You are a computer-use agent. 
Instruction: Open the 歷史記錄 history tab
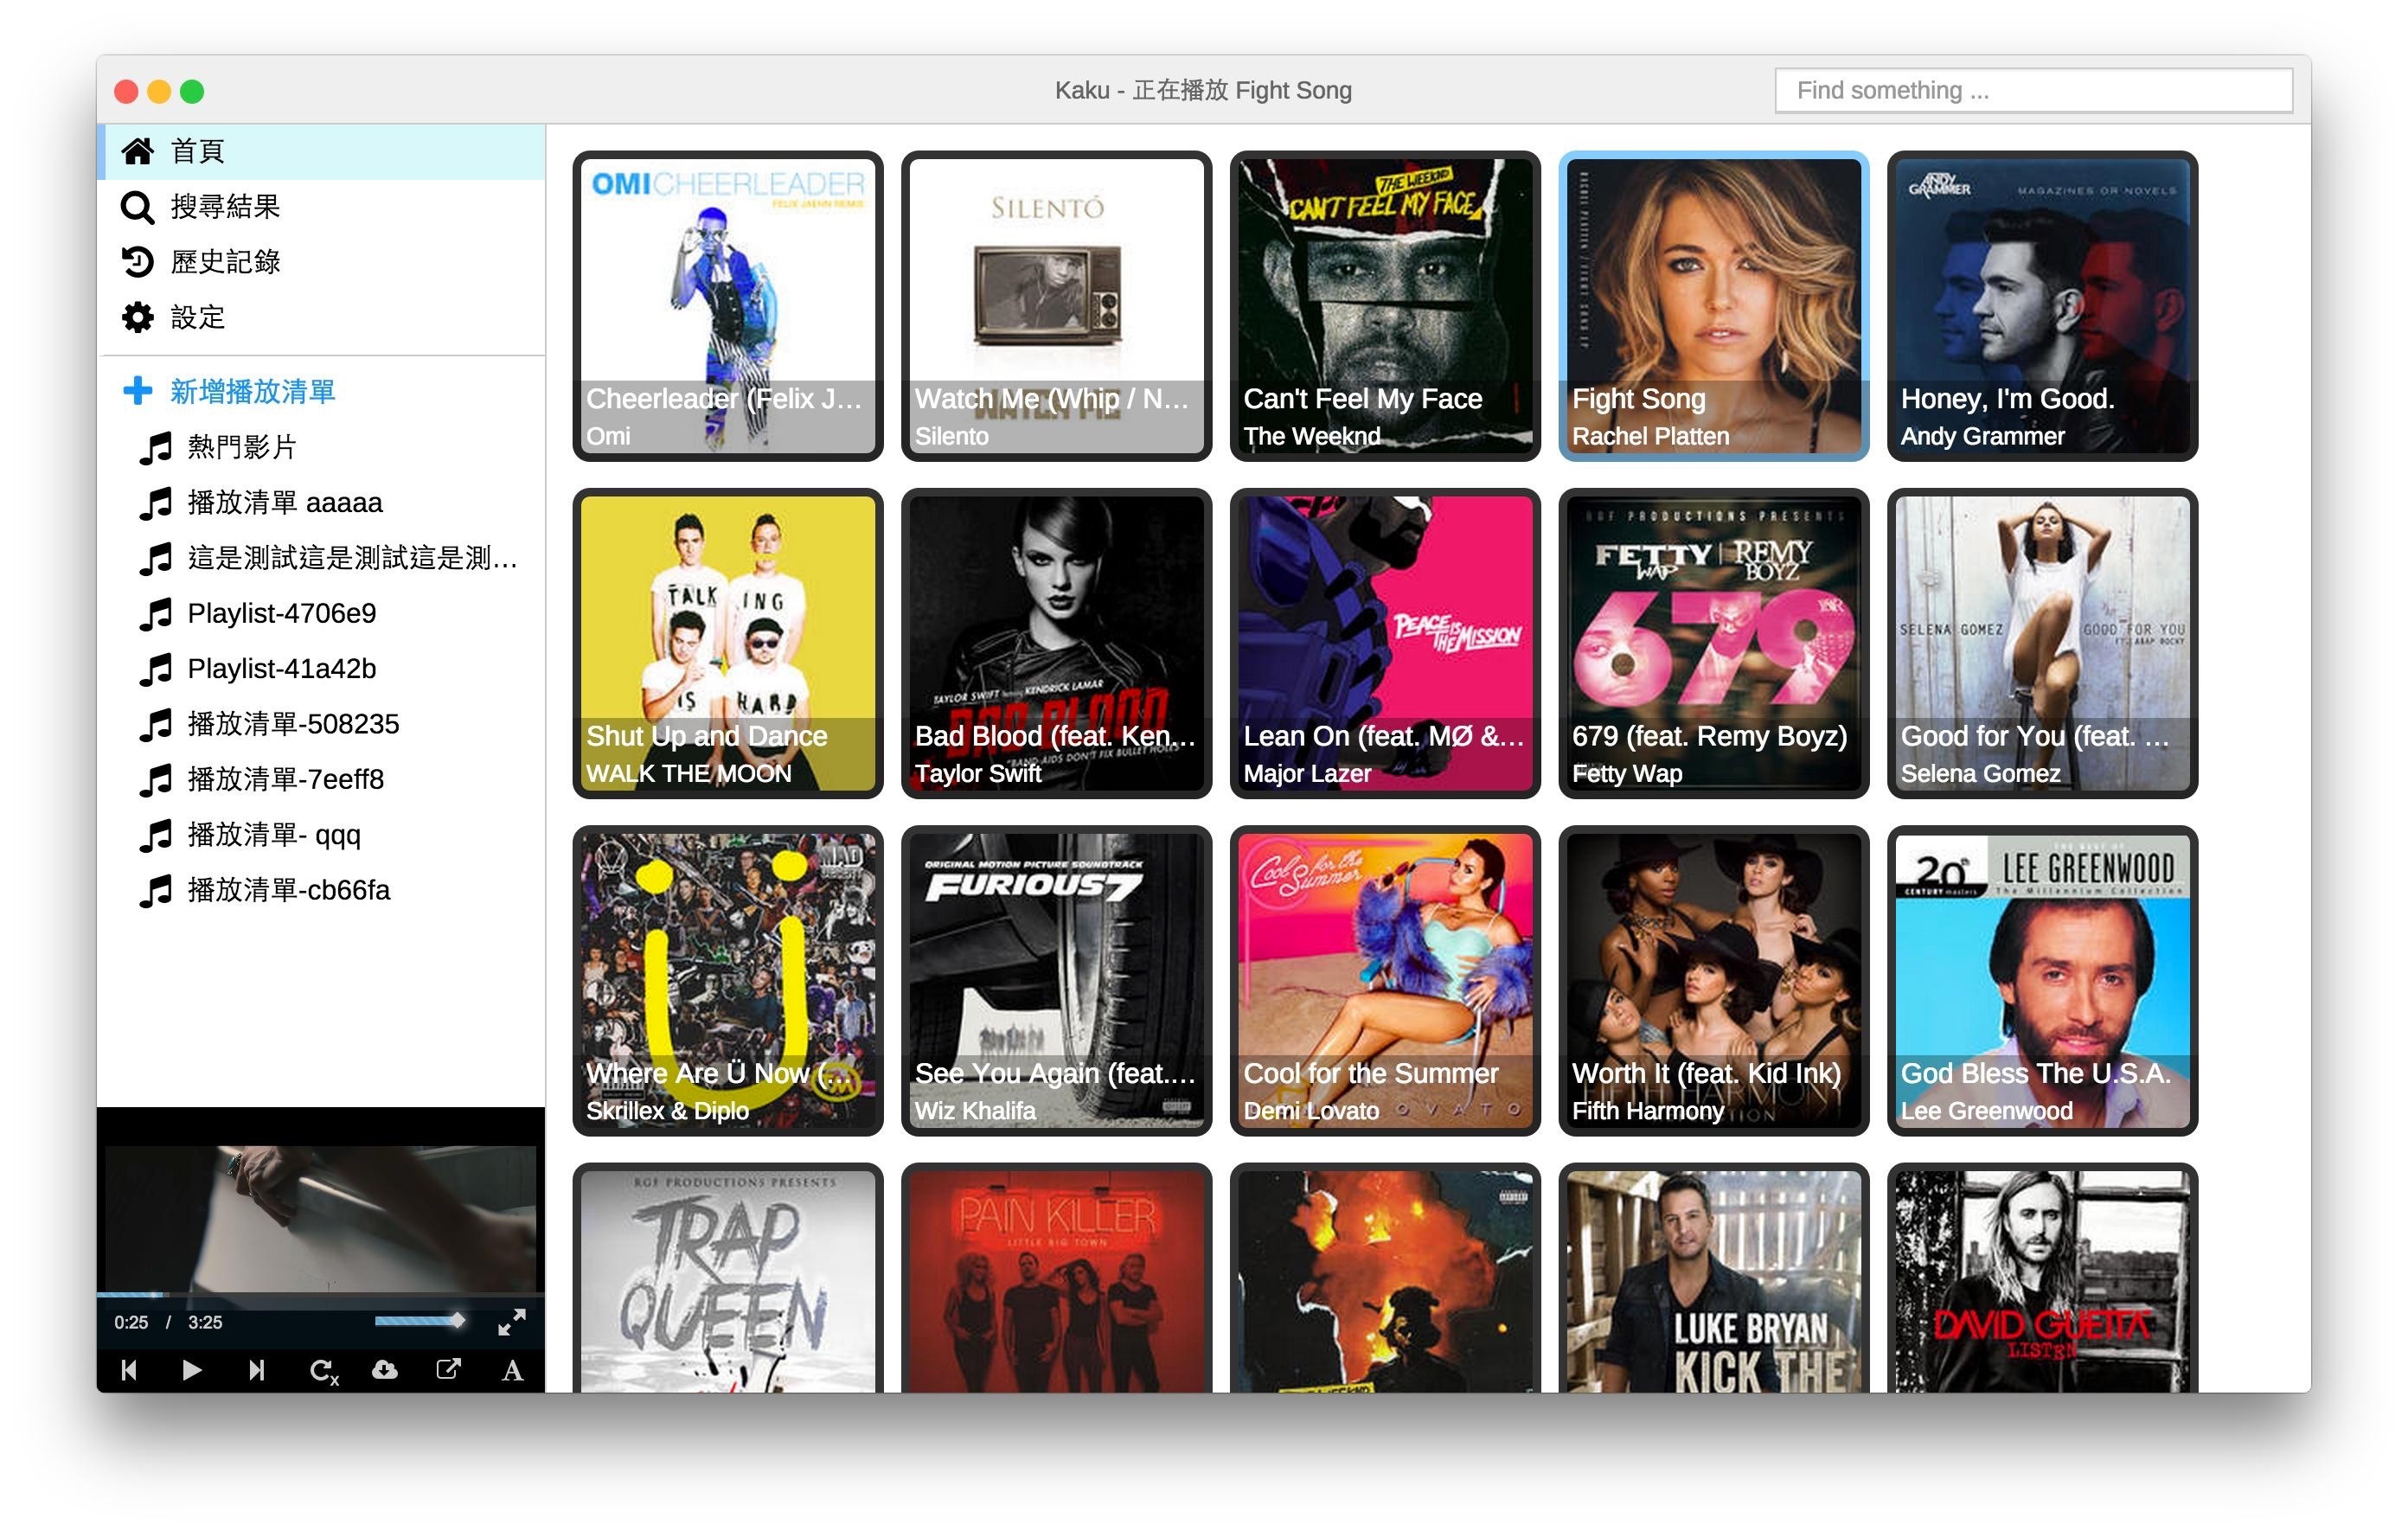(224, 262)
